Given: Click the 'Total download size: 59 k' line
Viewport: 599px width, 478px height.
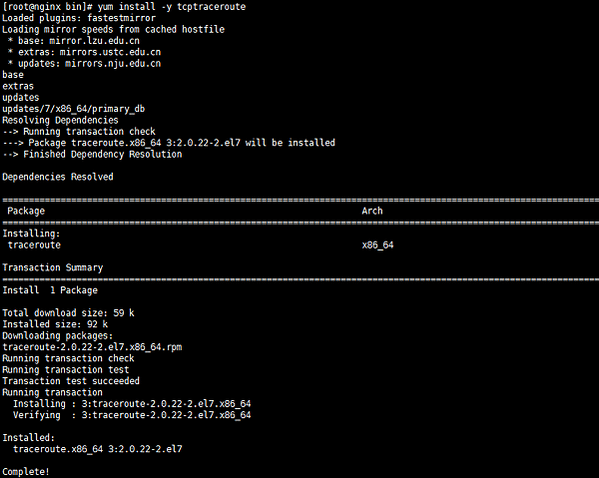Looking at the screenshot, I should [68, 313].
